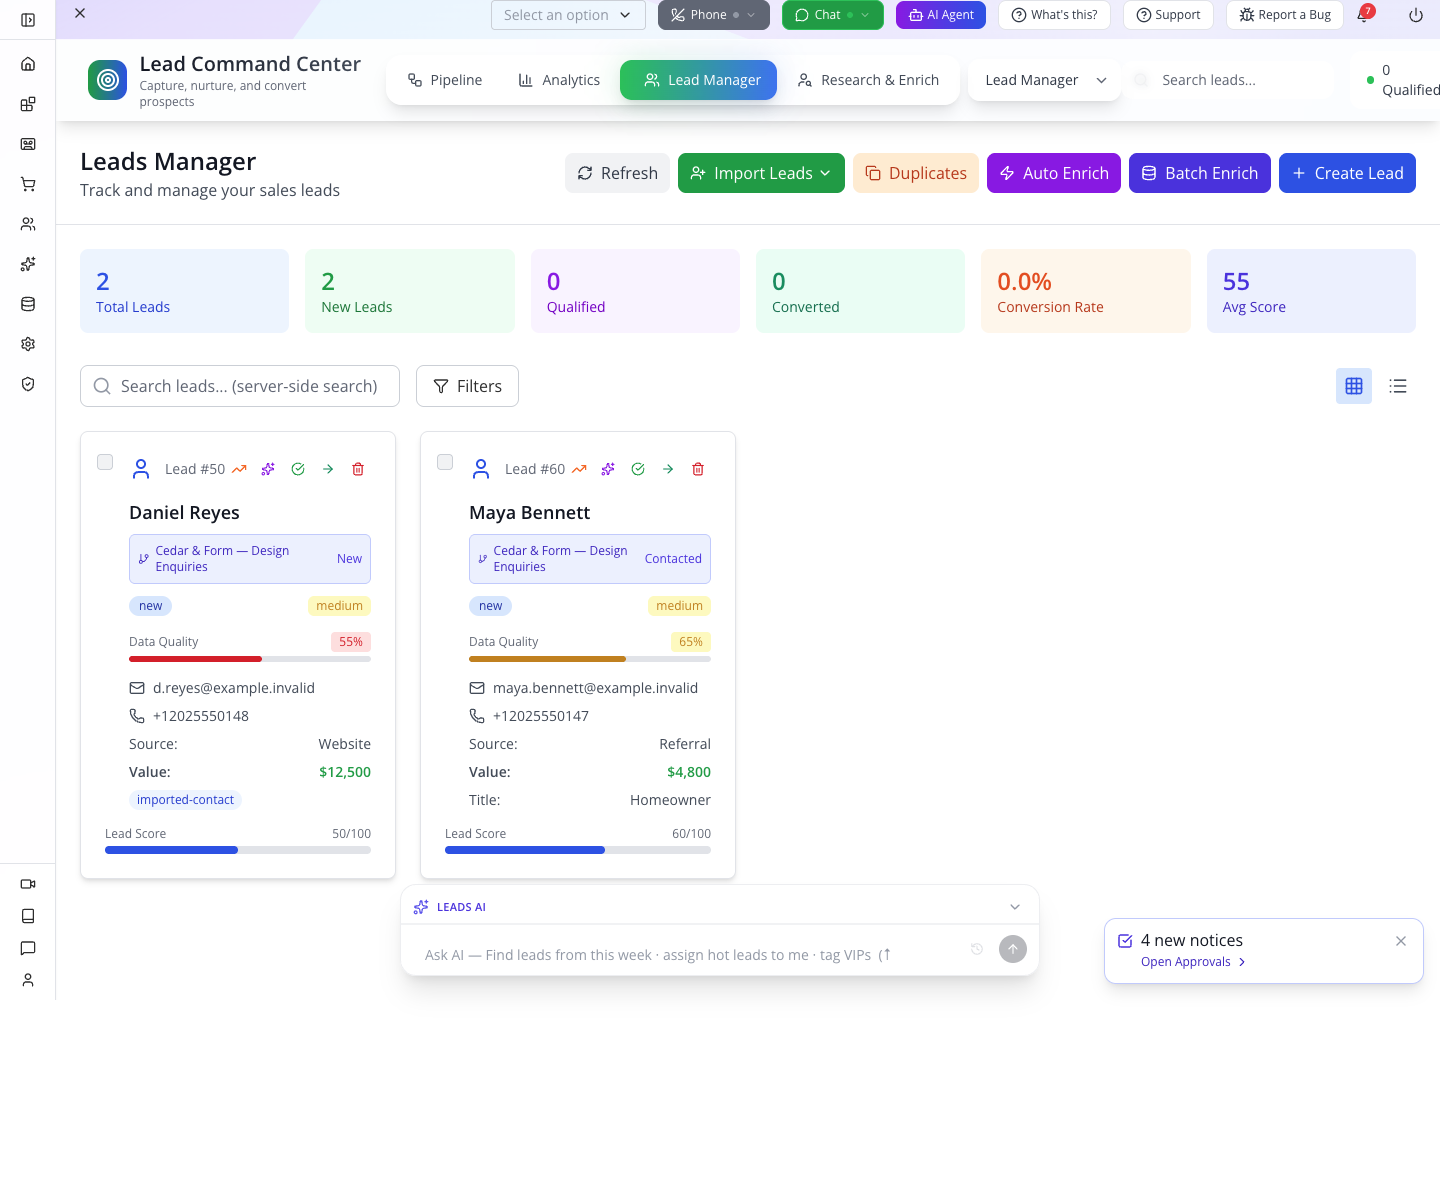Open the Lead Manager dropdown selector
The image size is (1440, 1200).
coord(1045,80)
